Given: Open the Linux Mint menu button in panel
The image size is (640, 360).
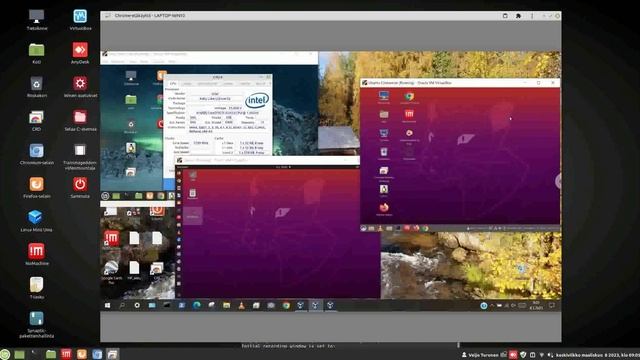Looking at the screenshot, I should tap(4, 354).
